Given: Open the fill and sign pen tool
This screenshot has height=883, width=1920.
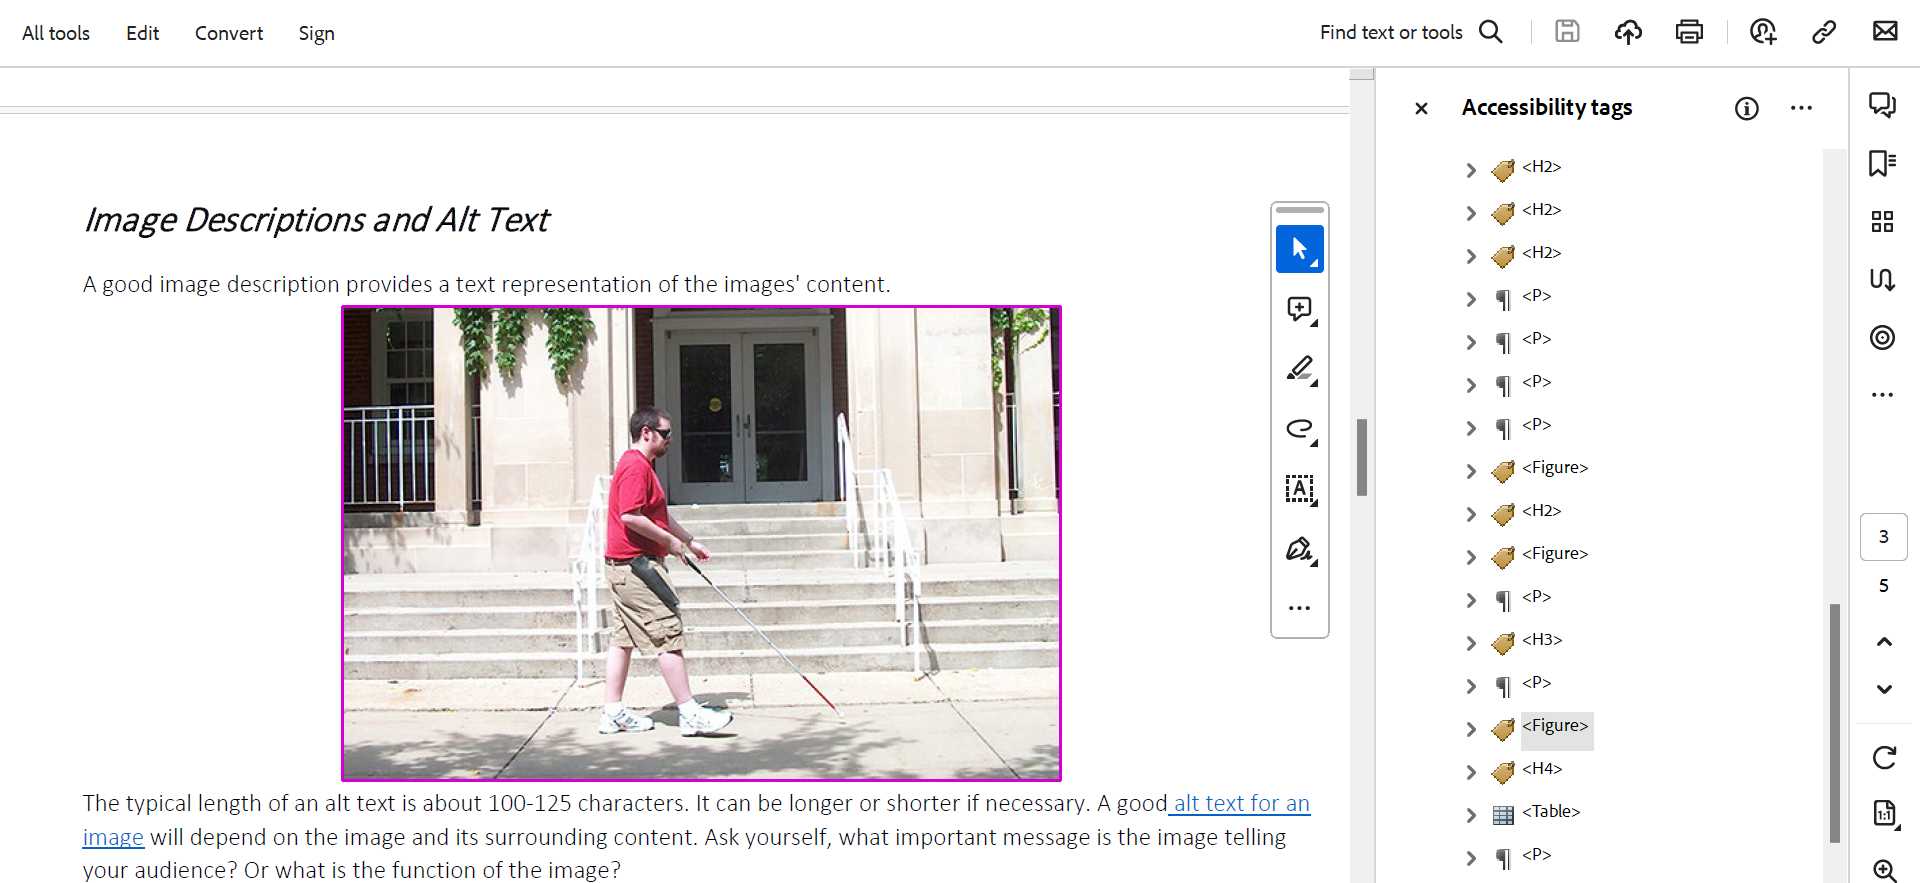Looking at the screenshot, I should click(1299, 549).
